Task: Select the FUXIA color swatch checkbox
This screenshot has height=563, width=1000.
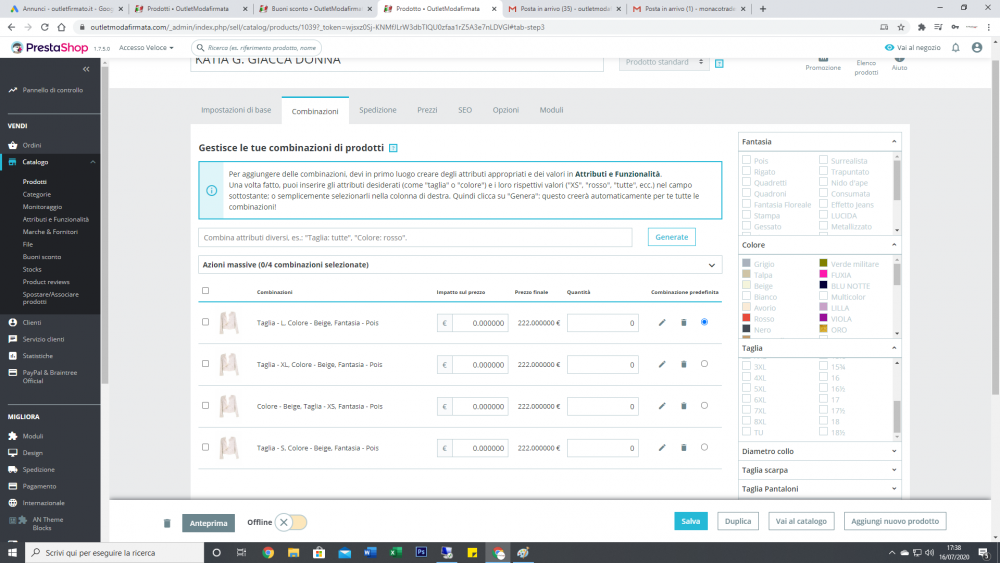Action: 823,274
